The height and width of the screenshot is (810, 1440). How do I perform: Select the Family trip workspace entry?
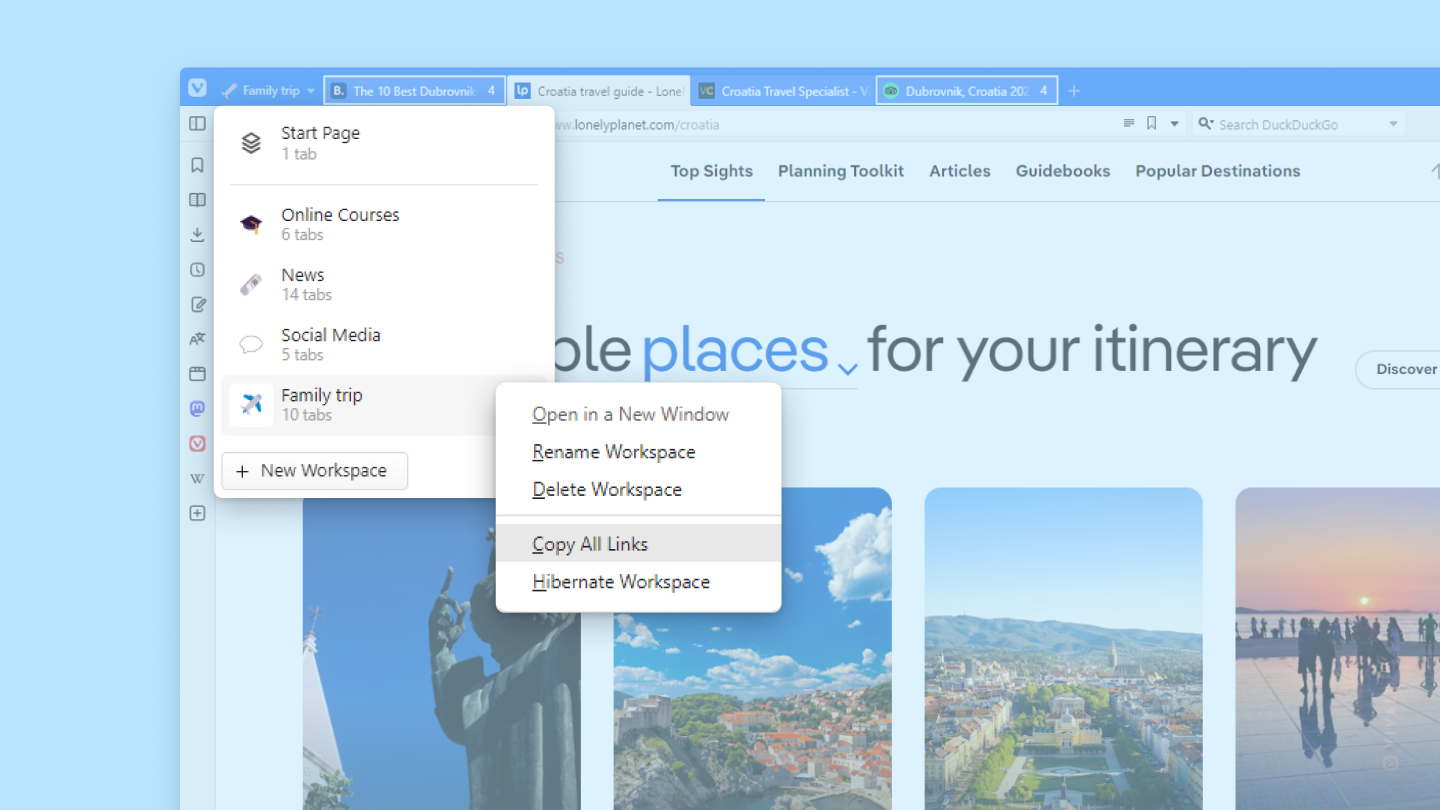(x=384, y=405)
